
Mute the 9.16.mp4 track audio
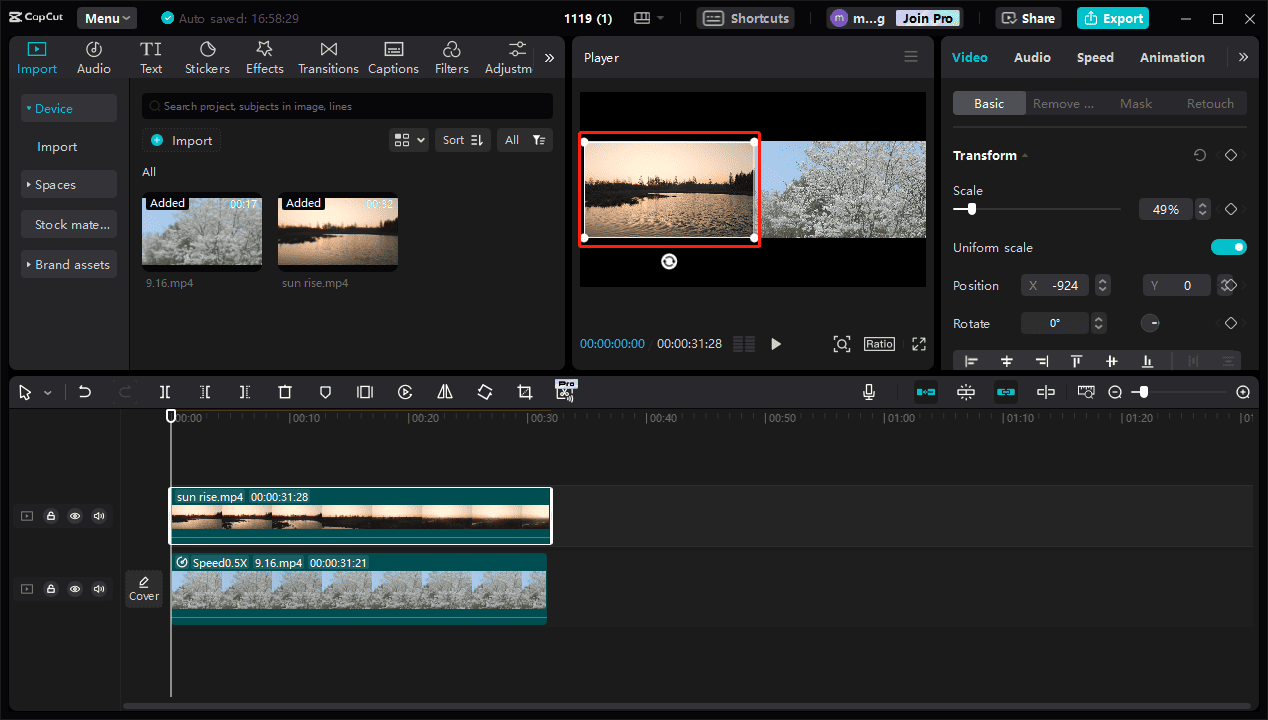(x=99, y=589)
